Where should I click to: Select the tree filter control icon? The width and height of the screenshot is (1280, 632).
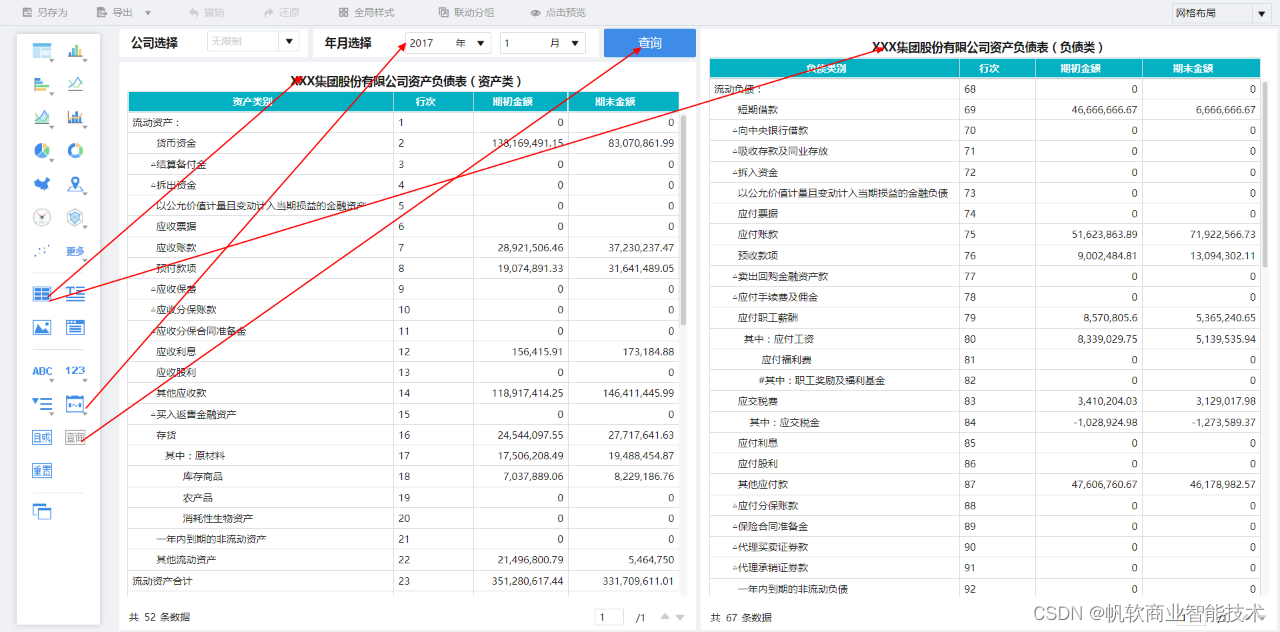coord(42,404)
